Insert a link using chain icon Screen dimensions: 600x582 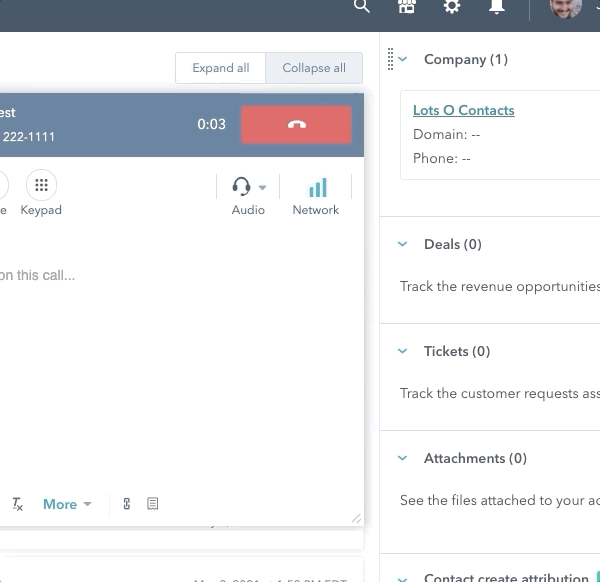pyautogui.click(x=126, y=504)
